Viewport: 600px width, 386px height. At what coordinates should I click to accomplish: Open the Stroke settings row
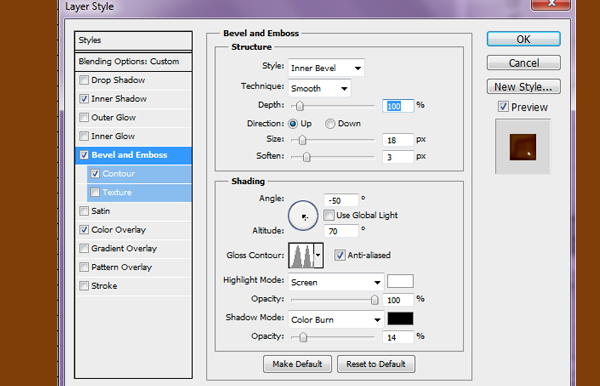point(133,286)
